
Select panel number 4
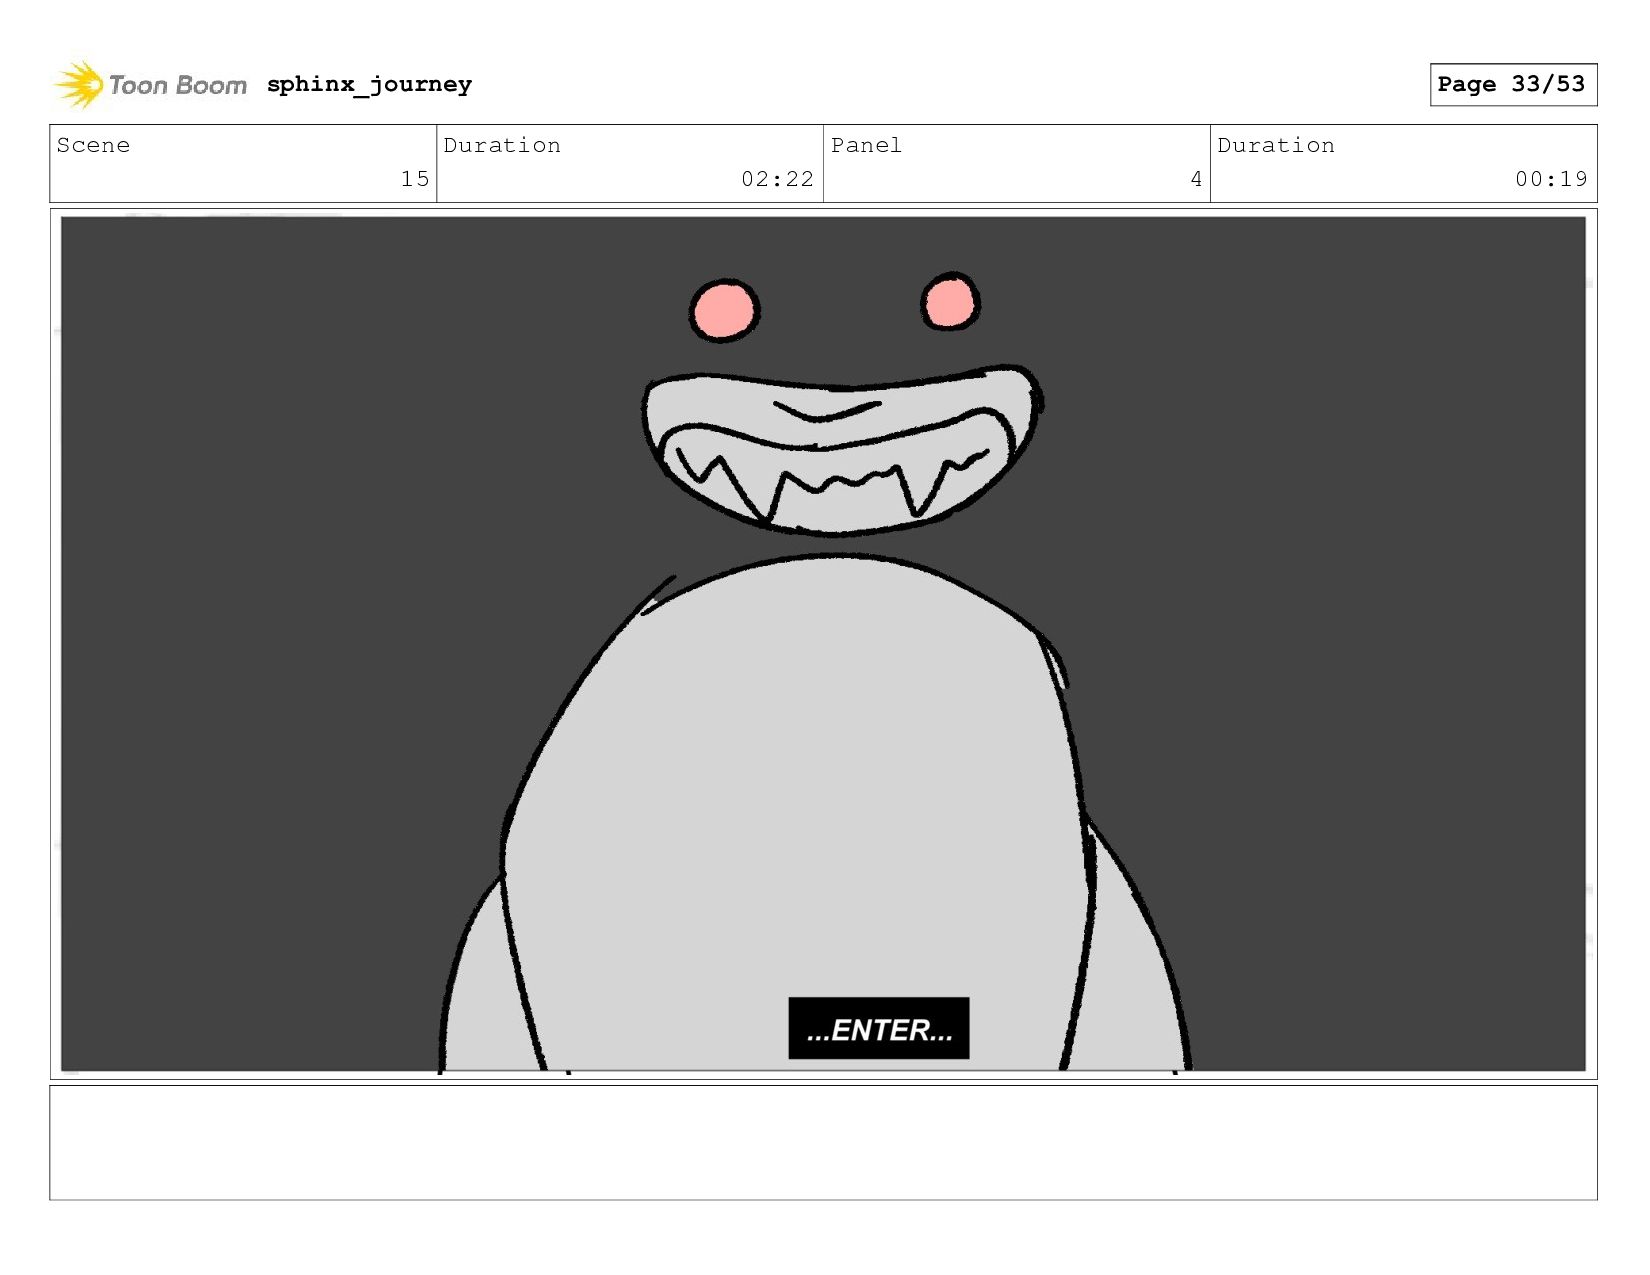tap(1196, 179)
